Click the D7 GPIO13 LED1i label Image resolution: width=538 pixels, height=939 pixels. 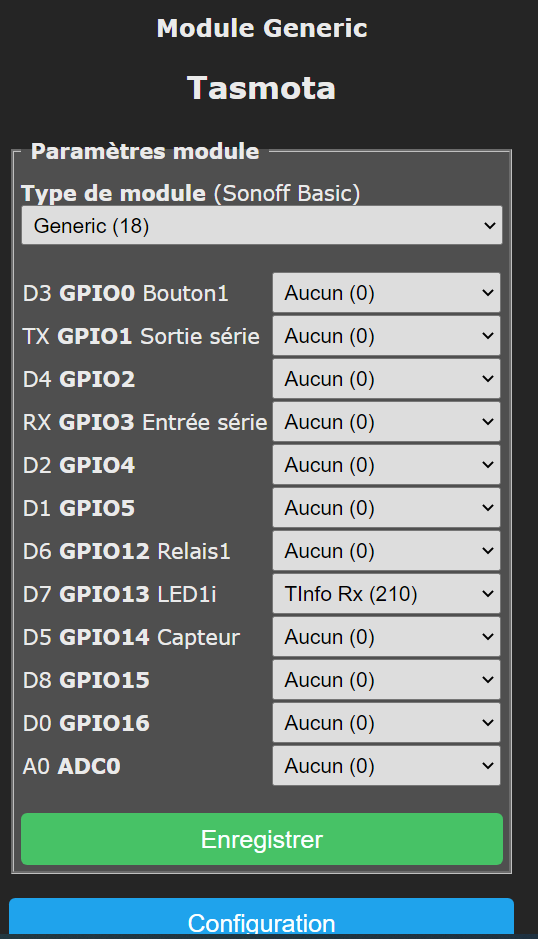point(119,594)
